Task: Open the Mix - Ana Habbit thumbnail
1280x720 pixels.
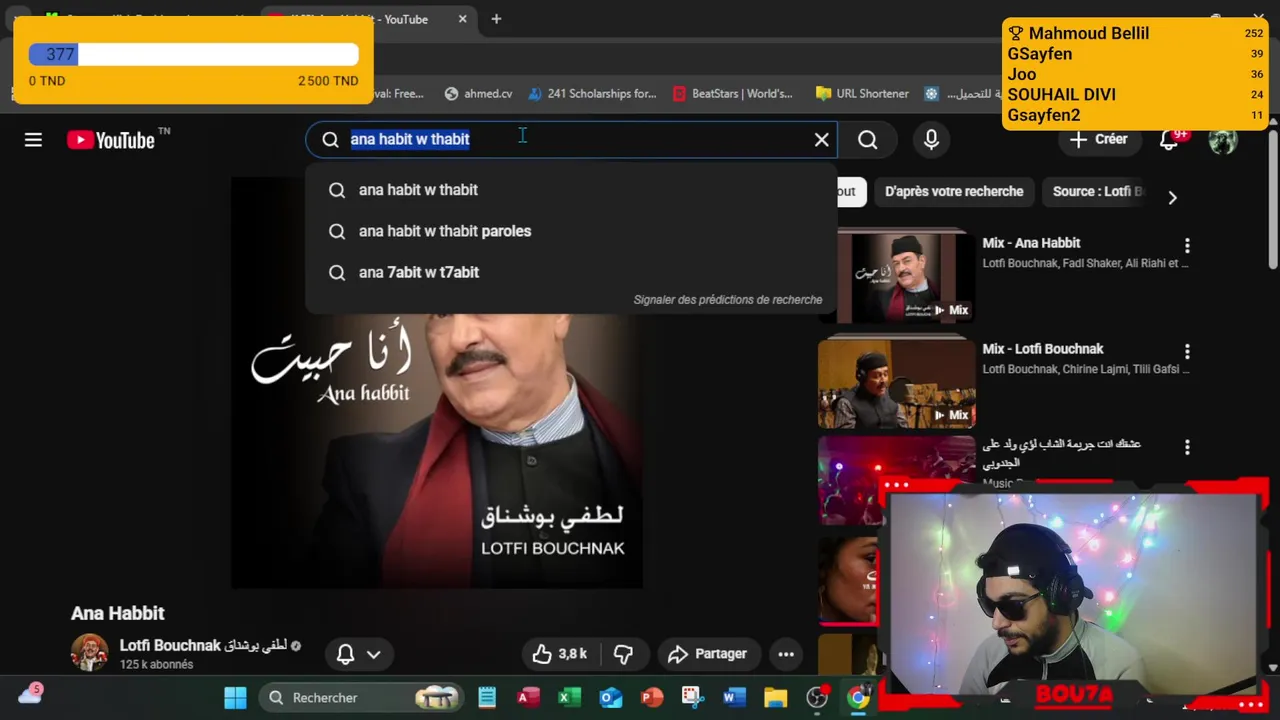Action: tap(897, 278)
